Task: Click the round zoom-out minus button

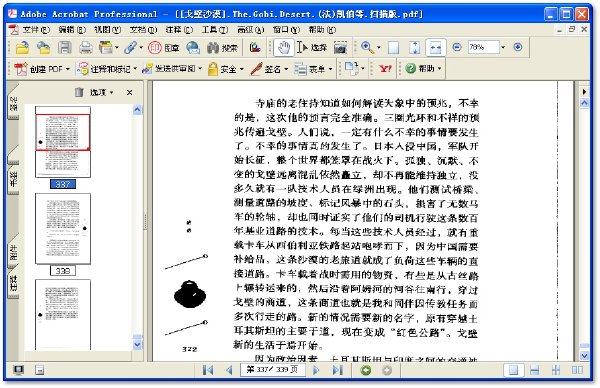Action: pyautogui.click(x=457, y=47)
